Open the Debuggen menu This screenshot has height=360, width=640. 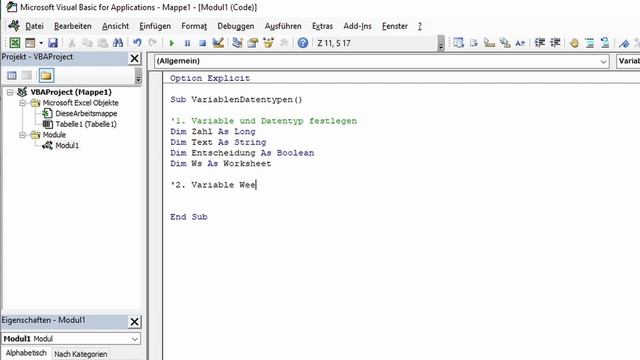point(236,26)
